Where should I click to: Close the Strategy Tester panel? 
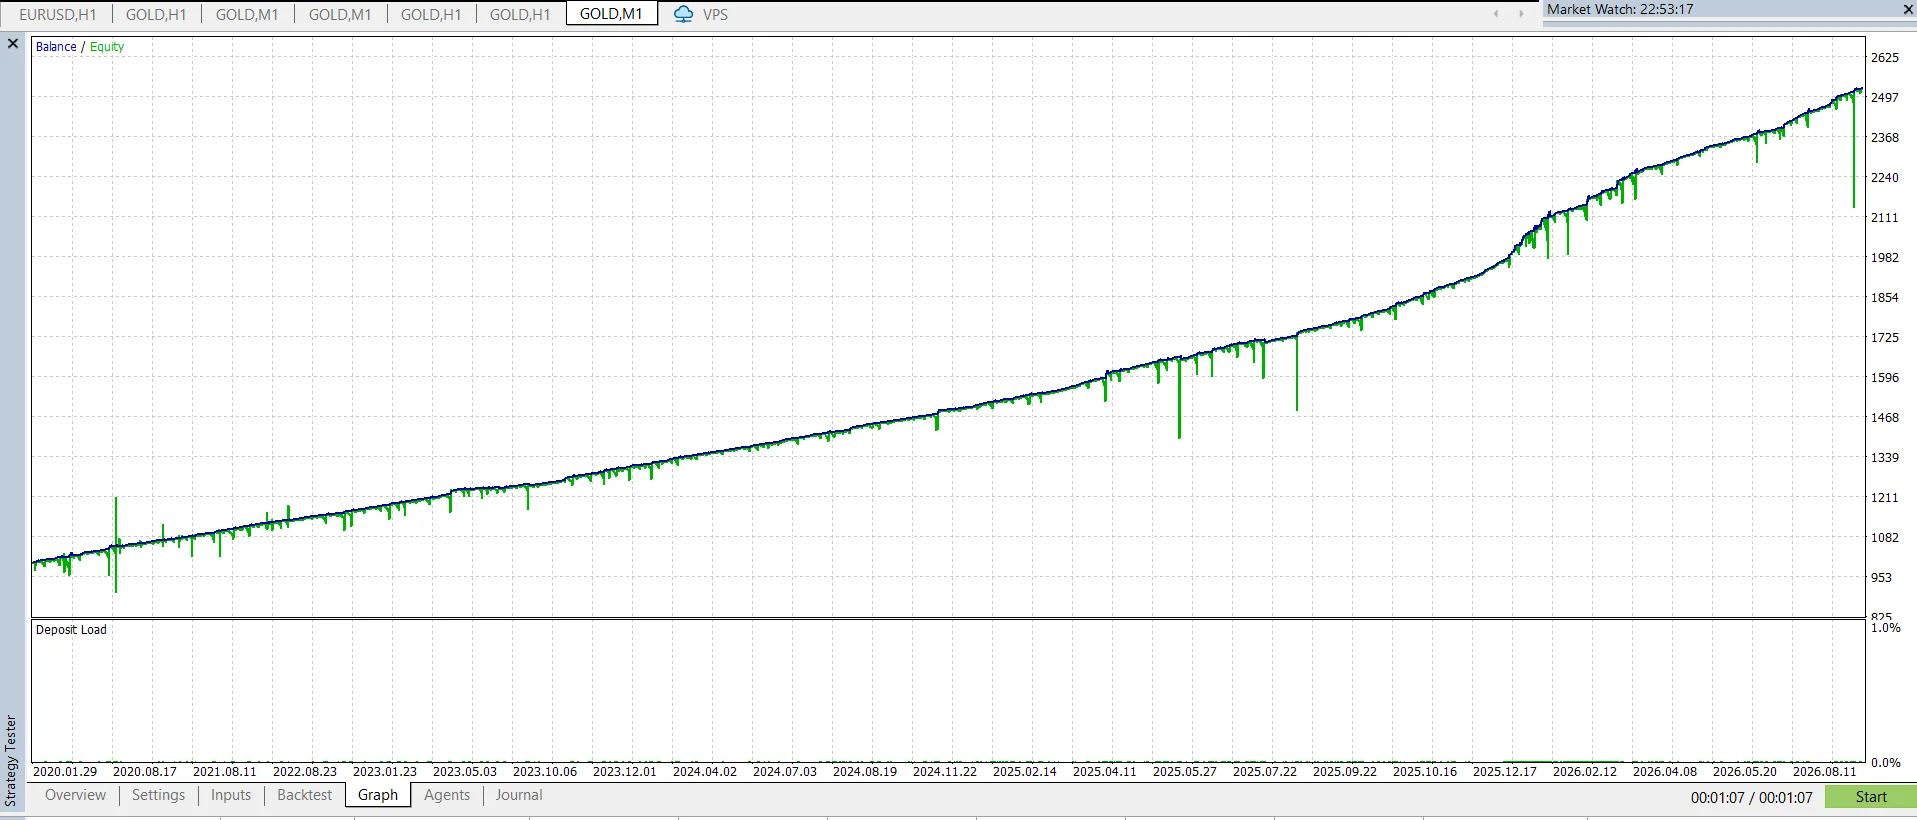tap(13, 44)
